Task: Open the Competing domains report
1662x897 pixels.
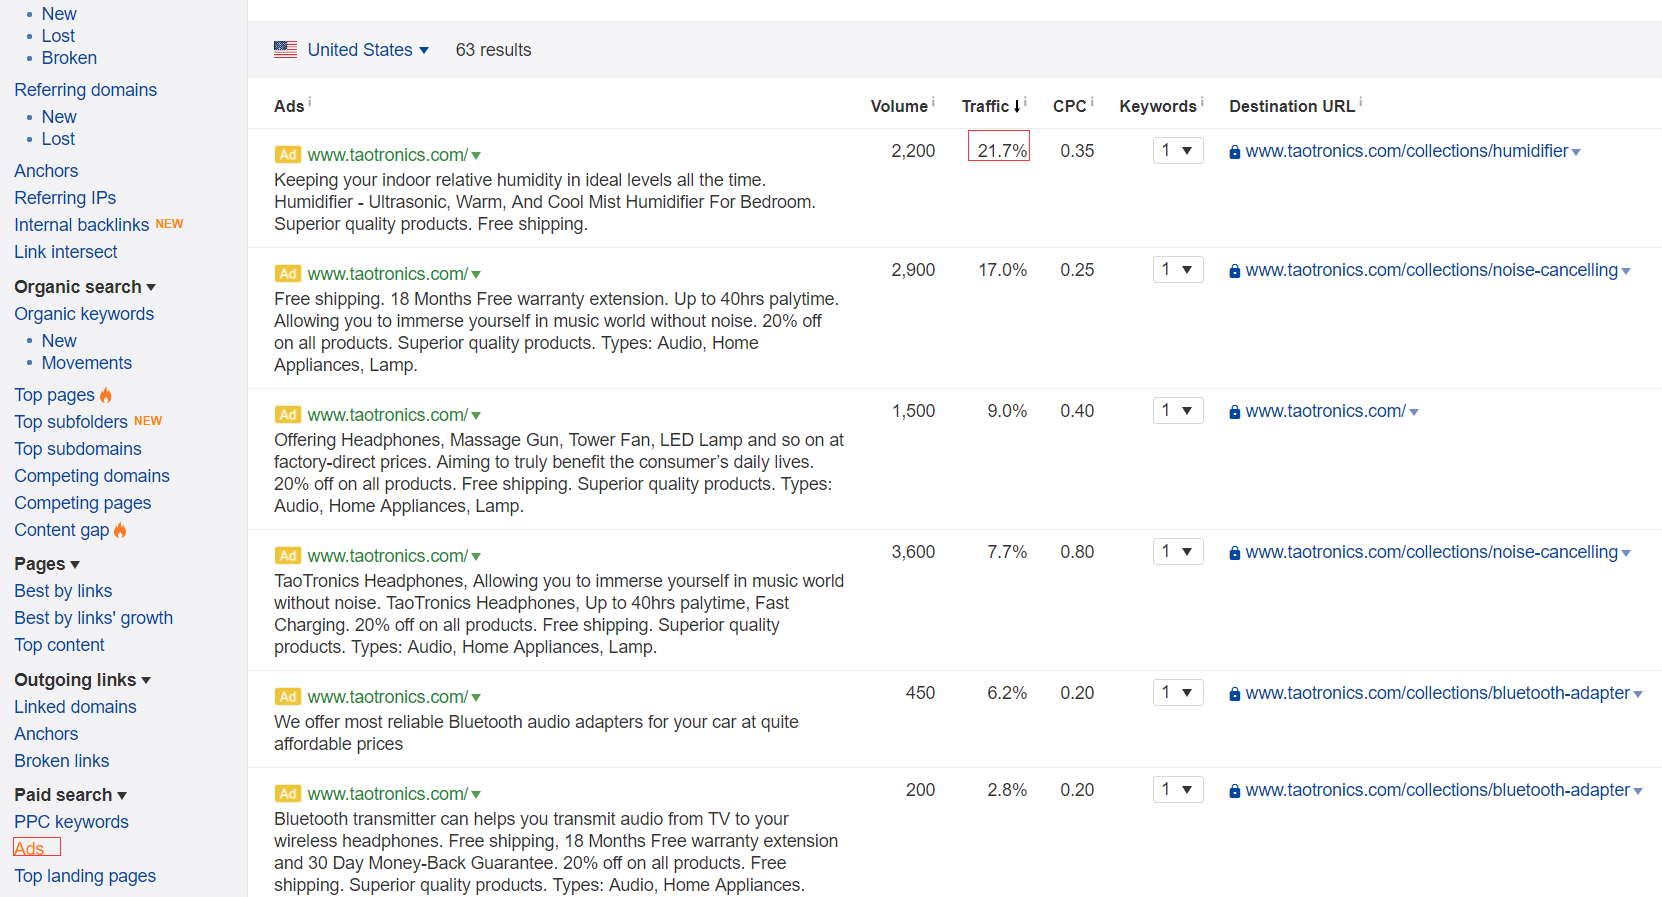Action: 92,476
